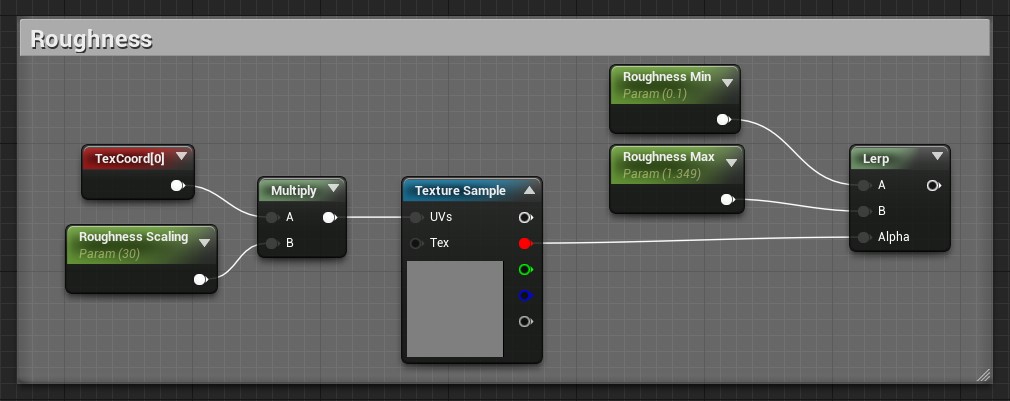Click the Texture Sample blue channel pin
This screenshot has width=1010, height=401.
(x=526, y=295)
